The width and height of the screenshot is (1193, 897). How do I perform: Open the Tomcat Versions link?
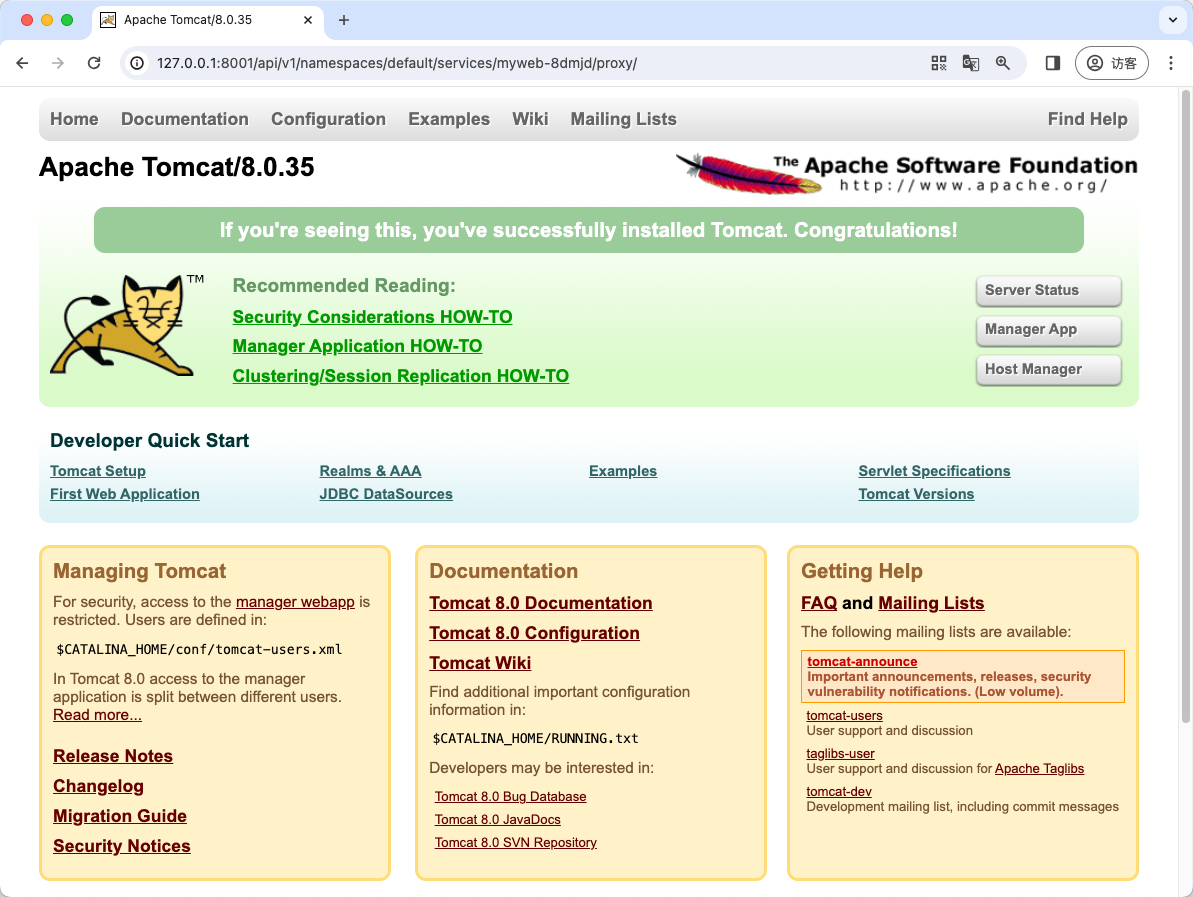916,494
